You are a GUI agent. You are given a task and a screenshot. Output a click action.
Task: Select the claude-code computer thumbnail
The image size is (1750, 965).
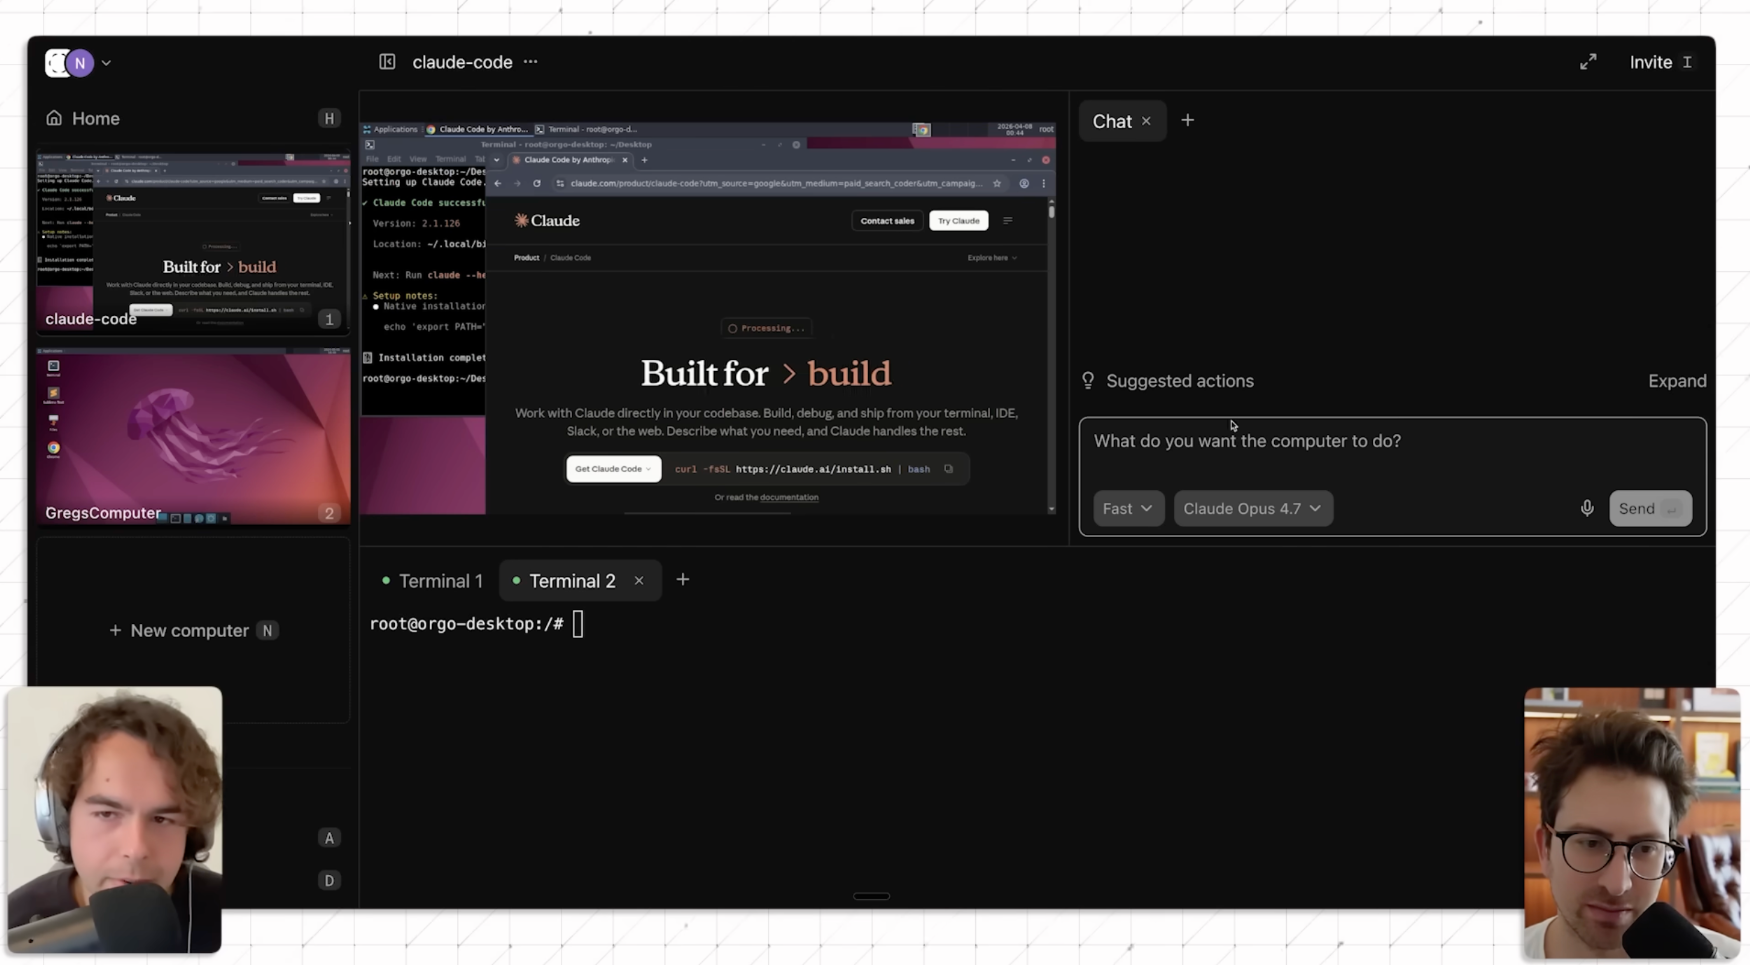[x=193, y=241]
